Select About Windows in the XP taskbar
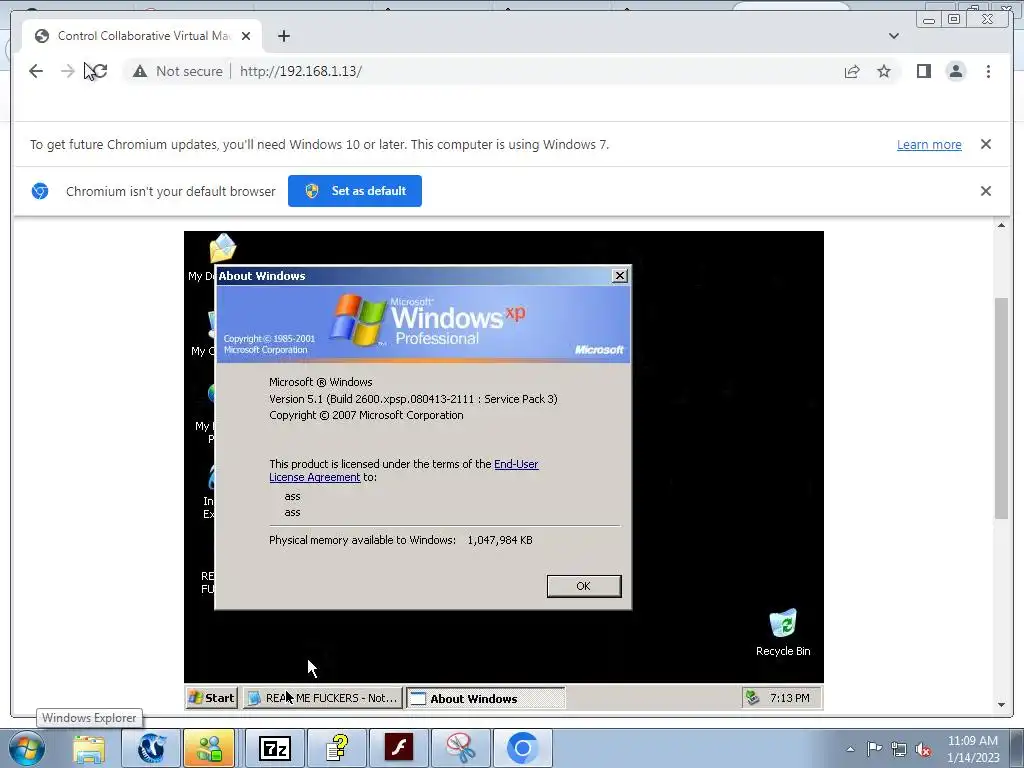This screenshot has height=768, width=1024. click(x=486, y=698)
